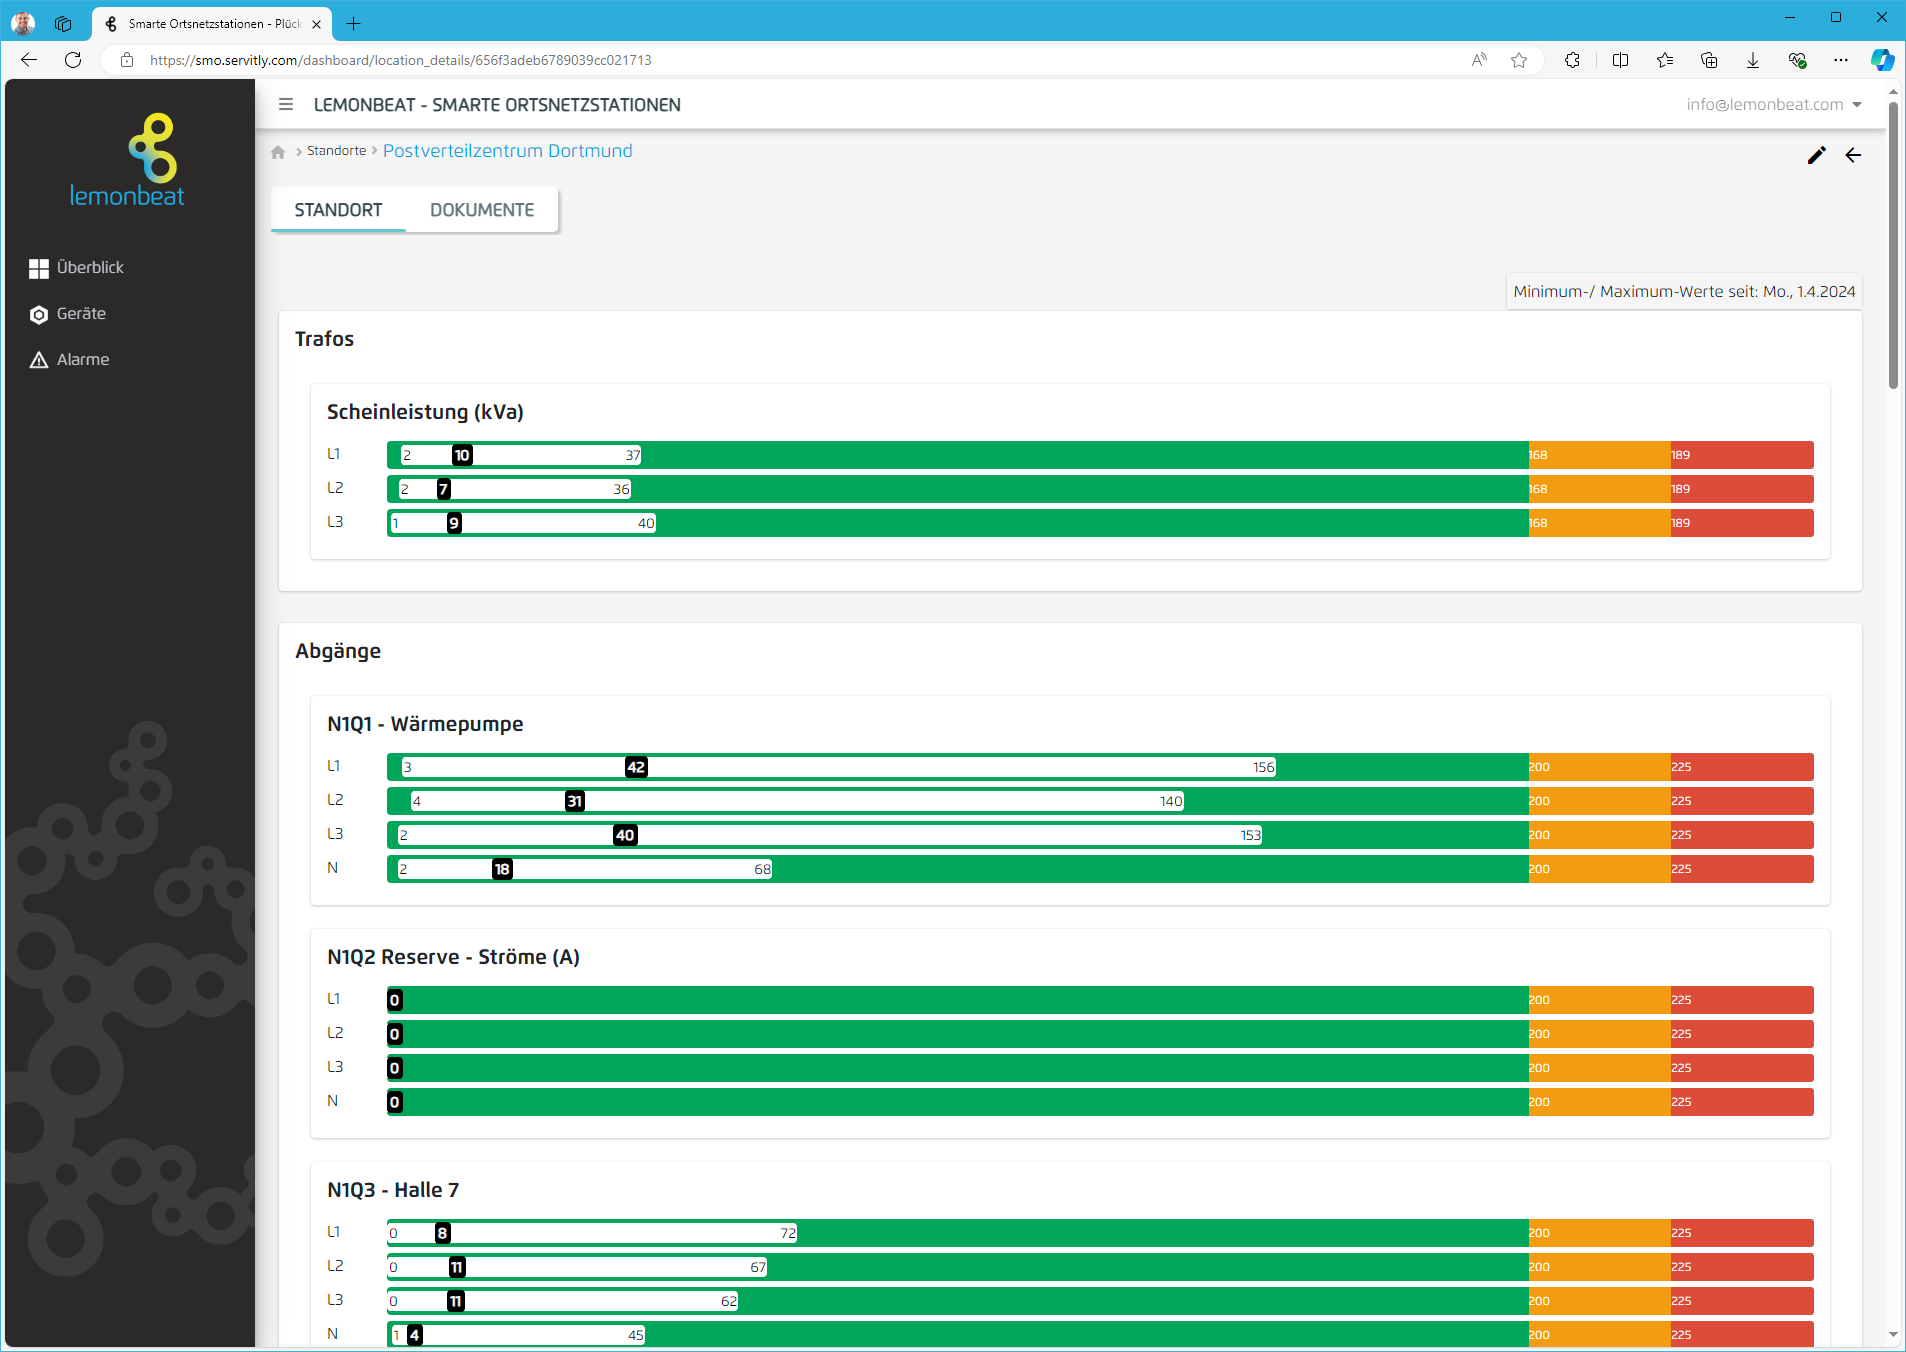Click current value 18 on Wärmepumpe N
The height and width of the screenshot is (1352, 1906).
[x=502, y=869]
